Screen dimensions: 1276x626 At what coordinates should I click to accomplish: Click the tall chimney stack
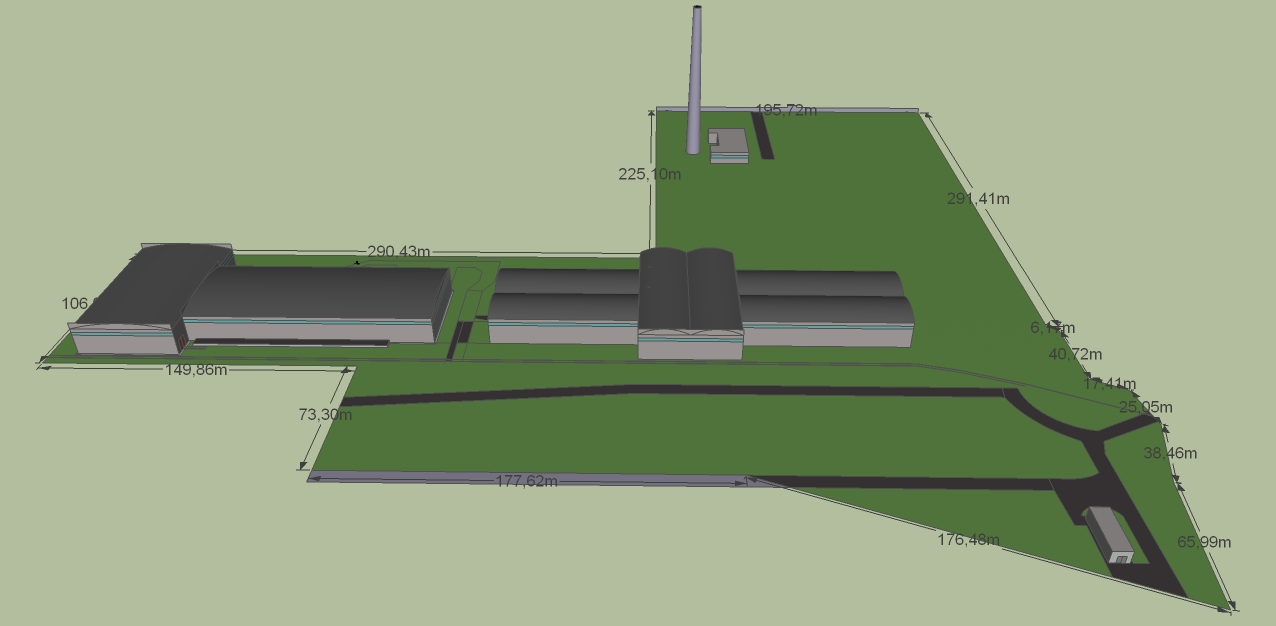click(695, 80)
